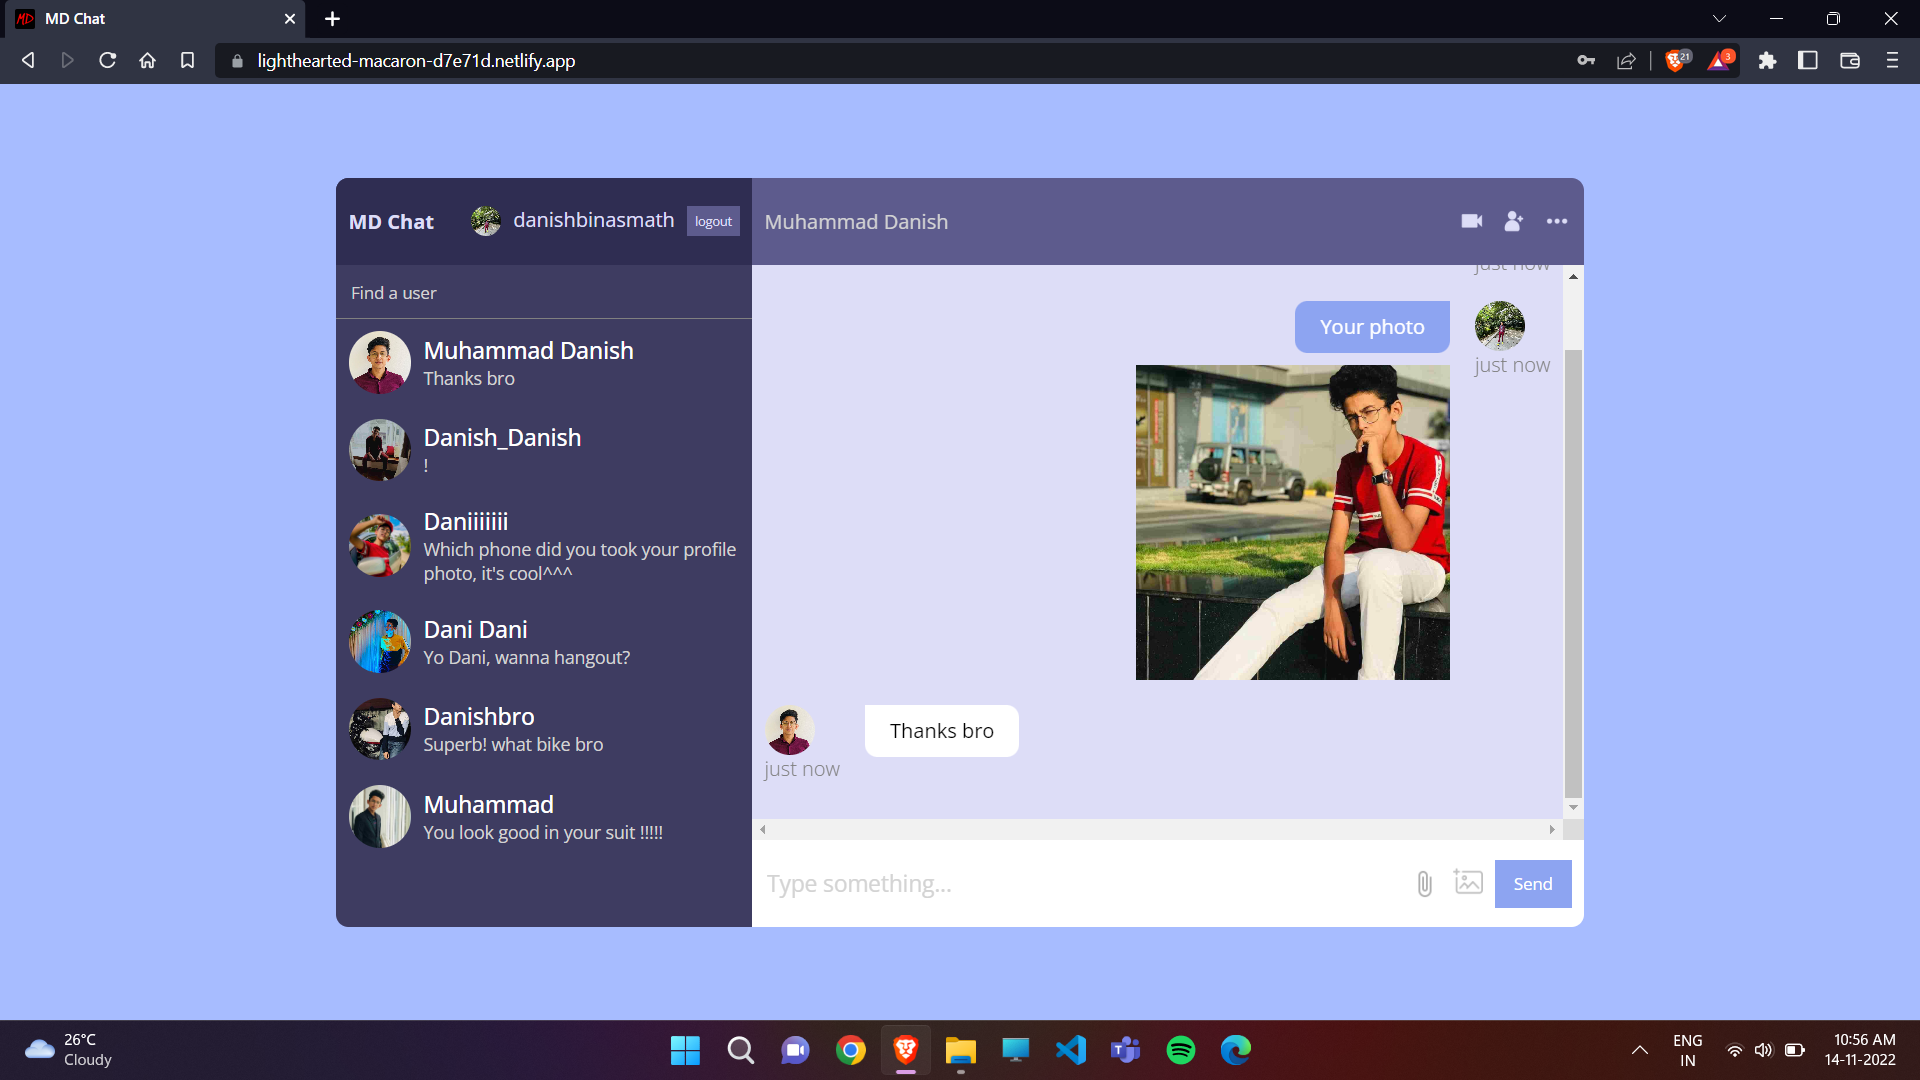
Task: Log out of danishbinasmath account
Action: [x=713, y=221]
